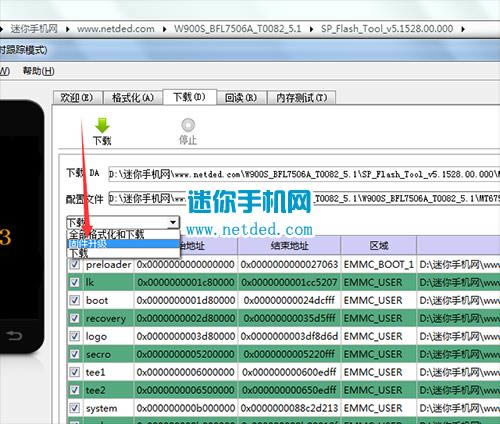Uncheck the boot partition checkbox
The image size is (500, 424).
coord(74,300)
